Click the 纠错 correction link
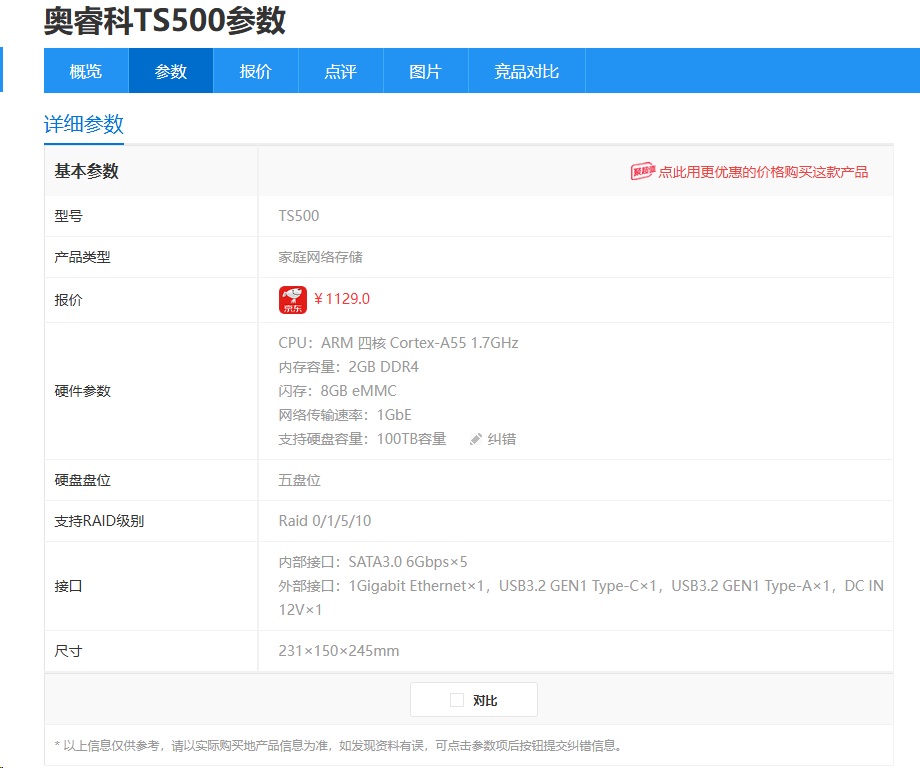 click(x=502, y=439)
